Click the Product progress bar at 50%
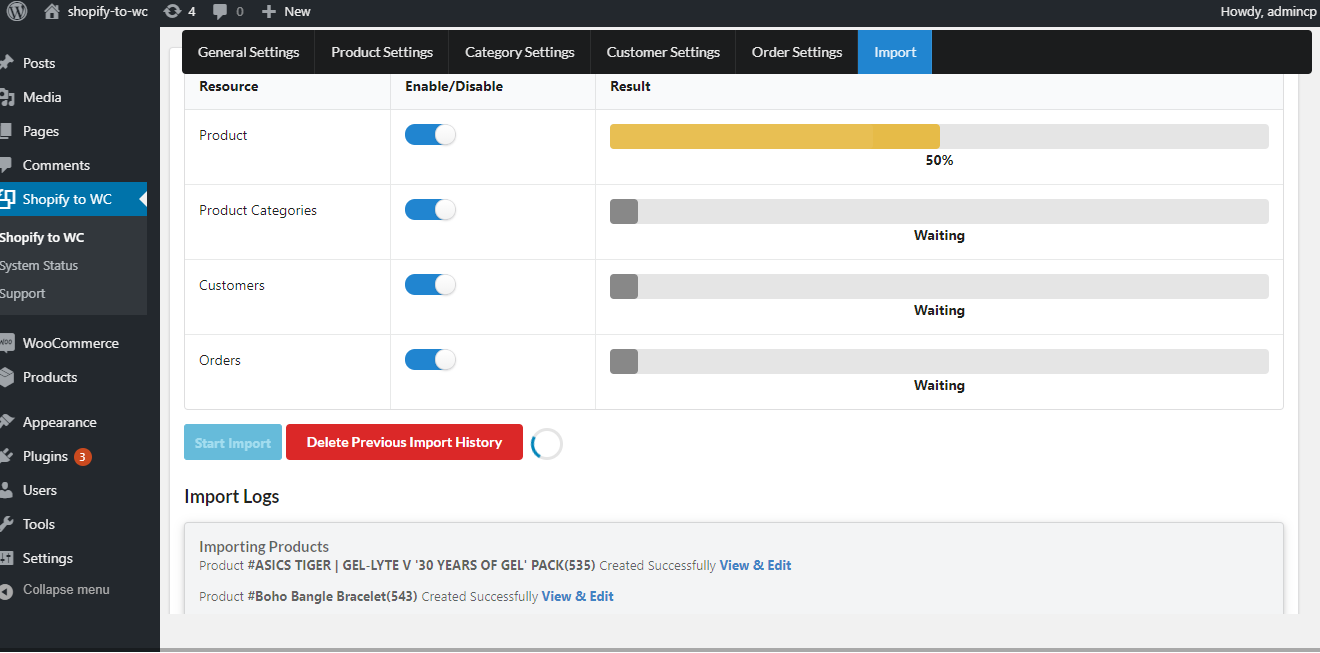The image size is (1320, 653). [939, 136]
